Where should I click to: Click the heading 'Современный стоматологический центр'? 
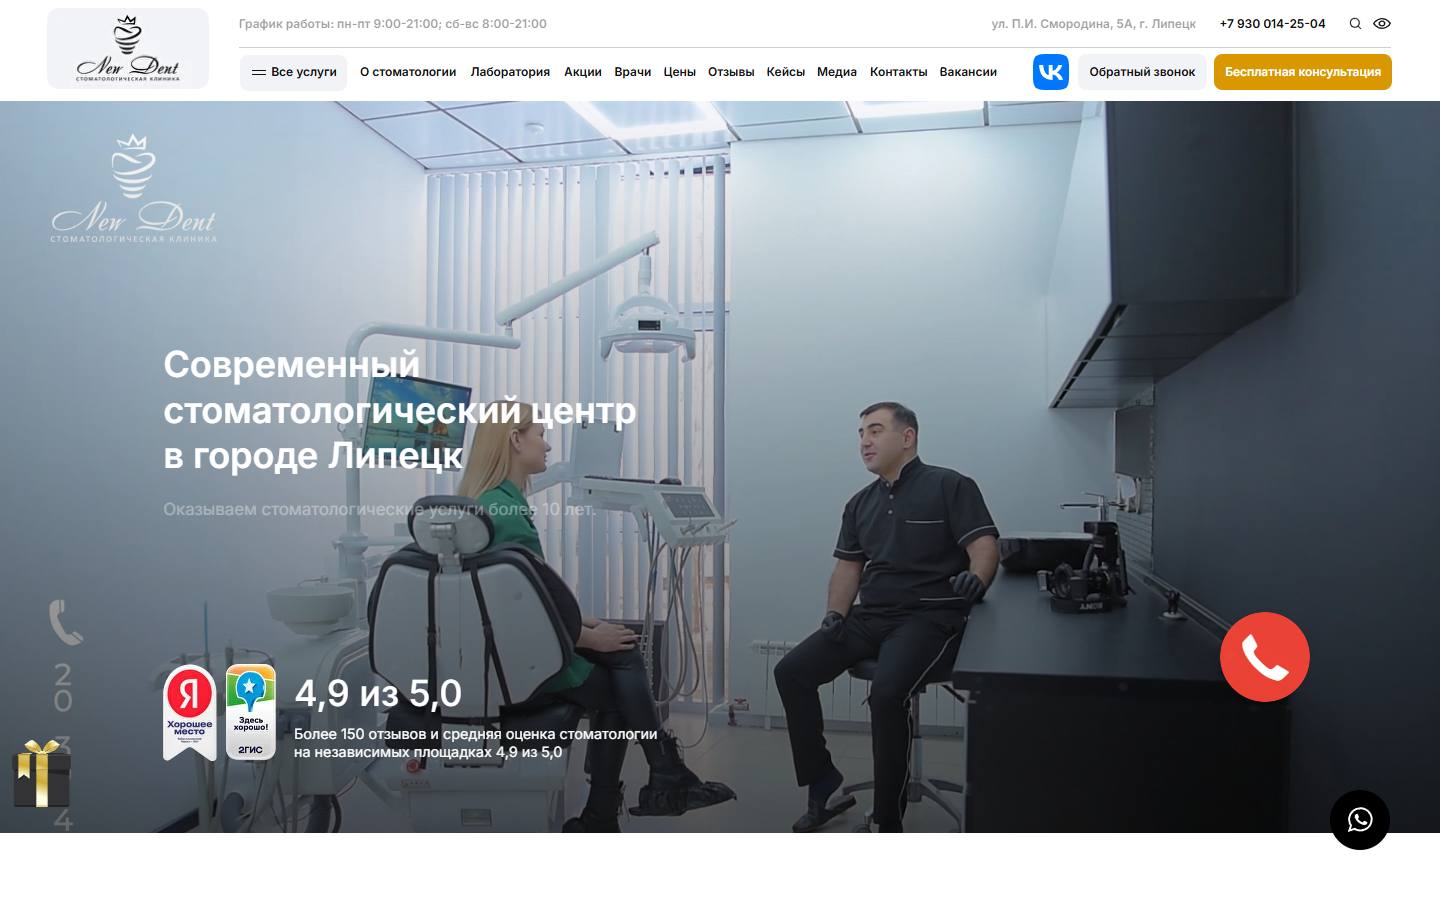click(x=400, y=409)
